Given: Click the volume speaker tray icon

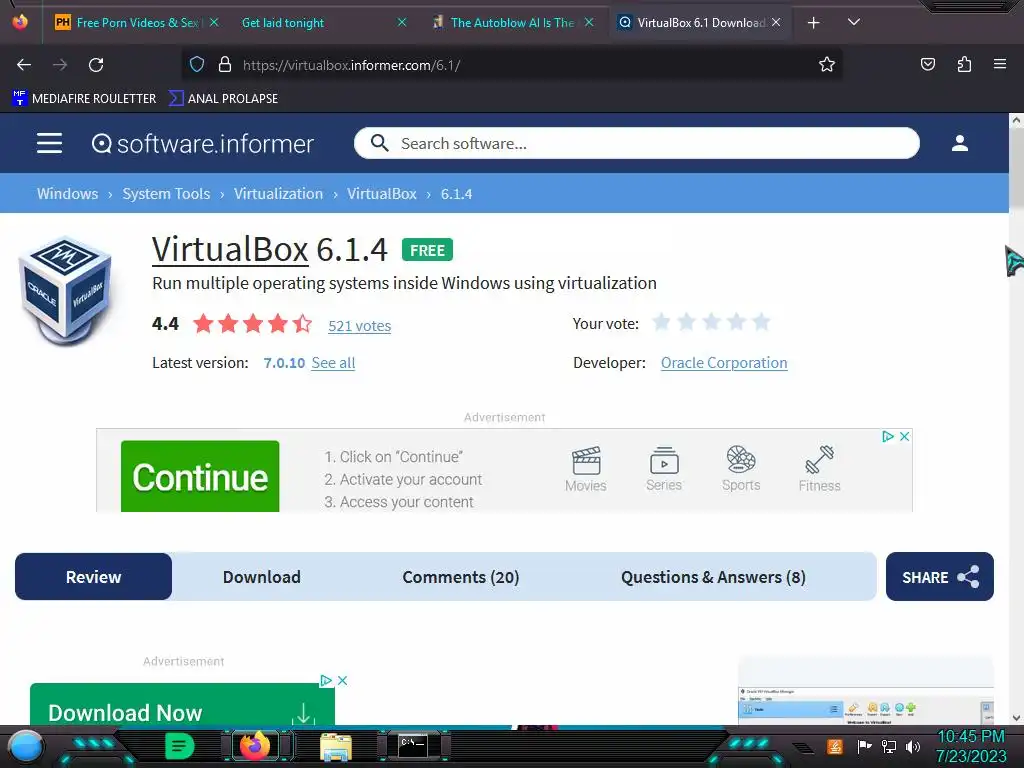Looking at the screenshot, I should tap(912, 746).
